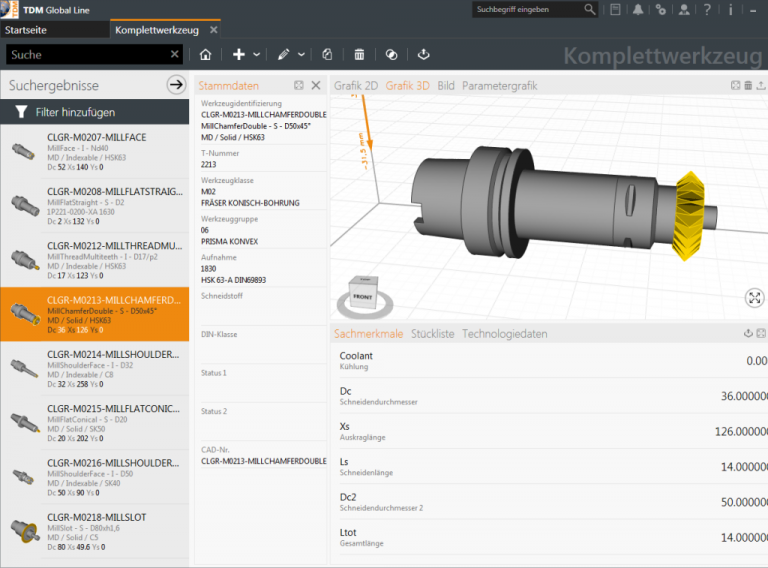This screenshot has width=768, height=568.
Task: Click the plus add-new icon
Action: pos(239,55)
